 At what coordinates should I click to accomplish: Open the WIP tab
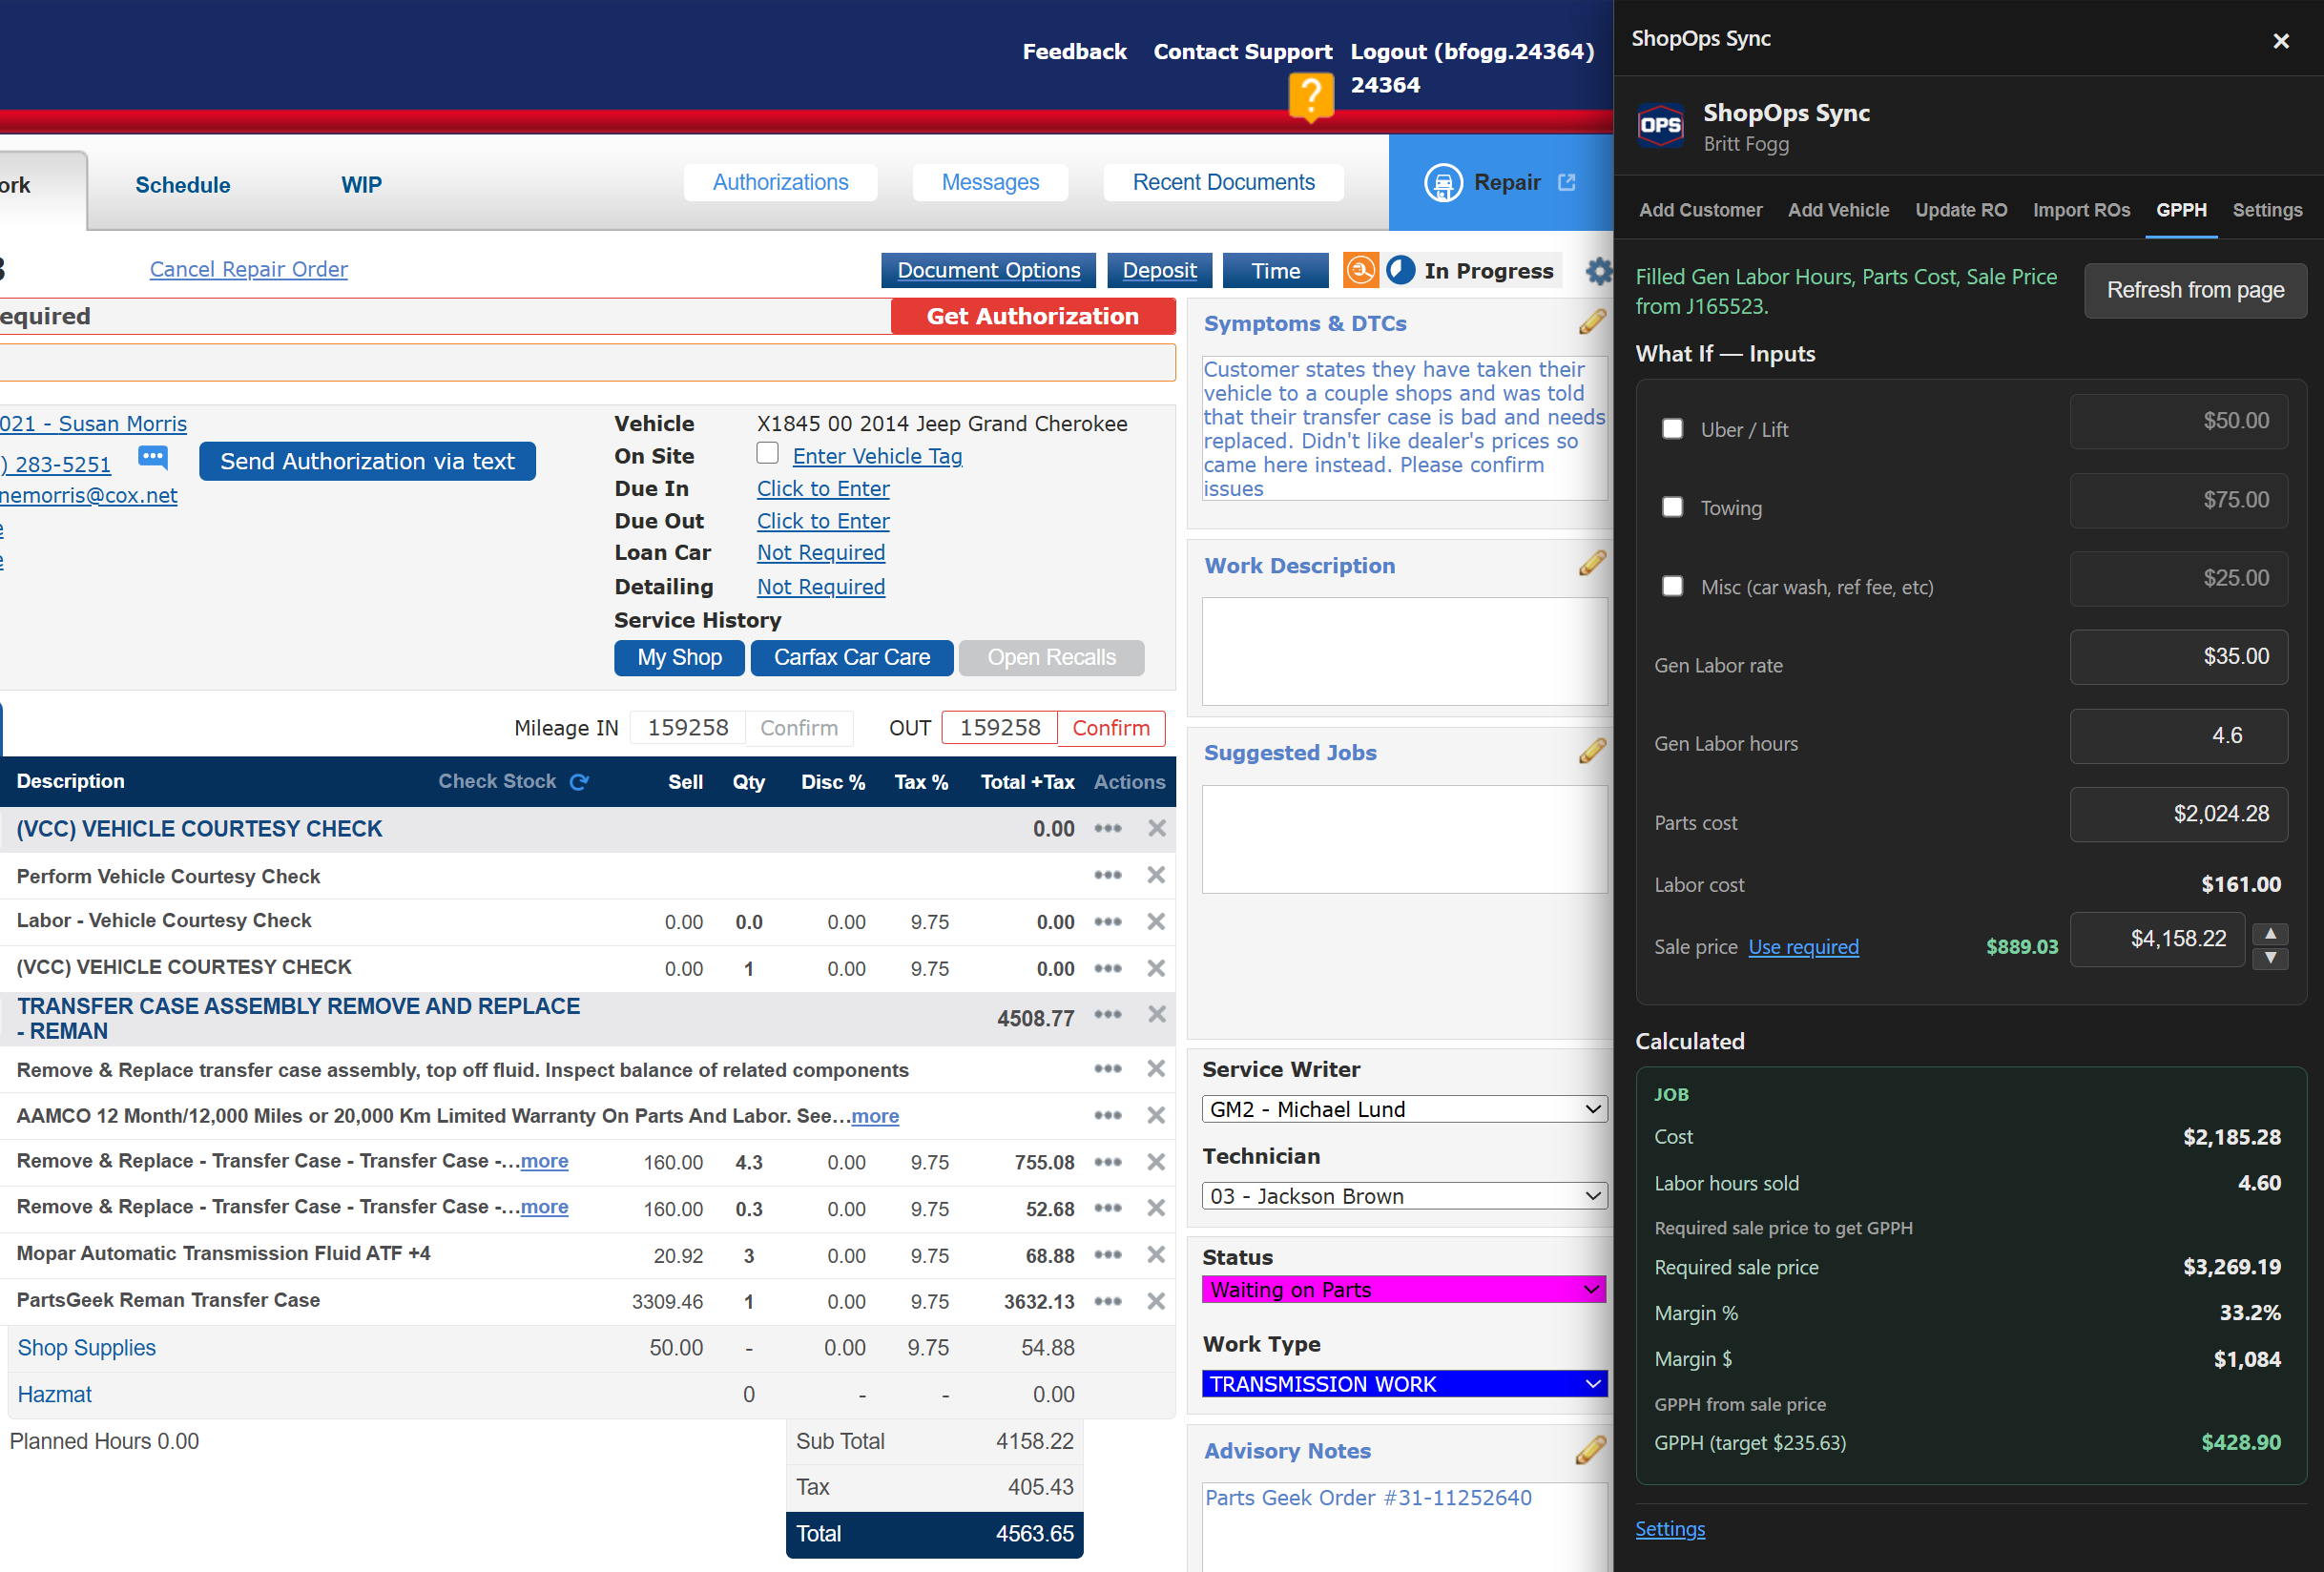click(361, 185)
